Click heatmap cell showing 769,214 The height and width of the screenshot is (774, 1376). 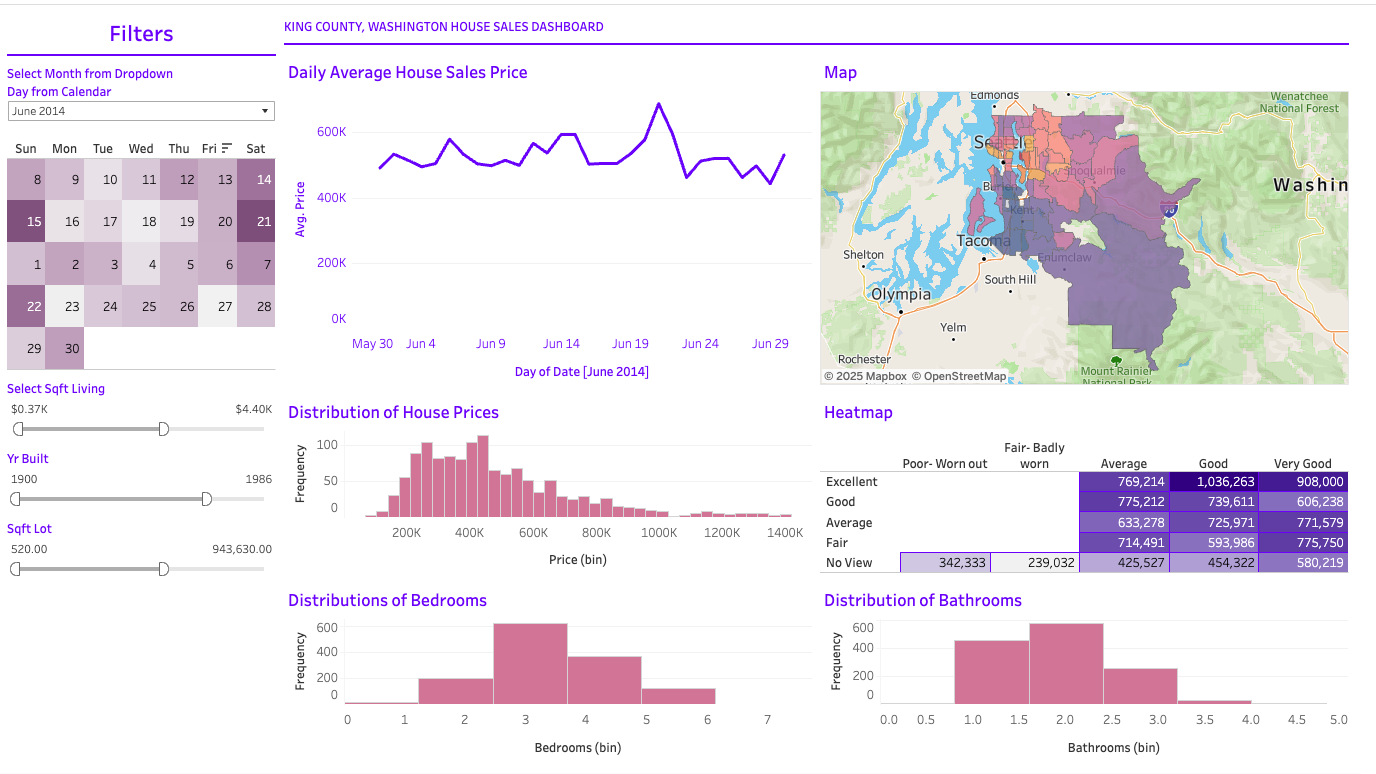coord(1124,482)
